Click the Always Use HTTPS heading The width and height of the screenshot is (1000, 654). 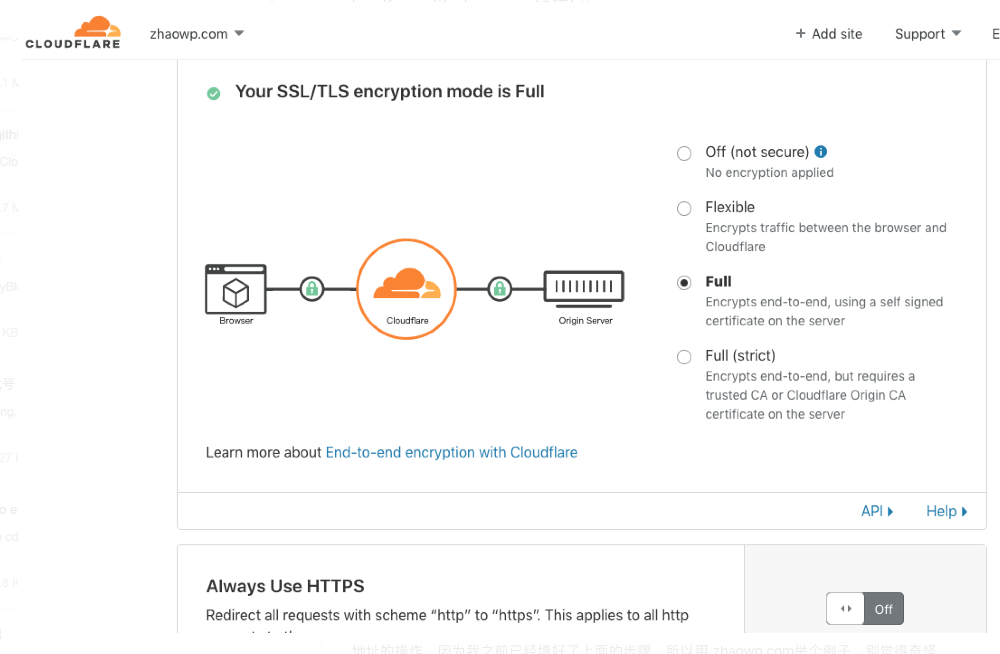coord(285,586)
